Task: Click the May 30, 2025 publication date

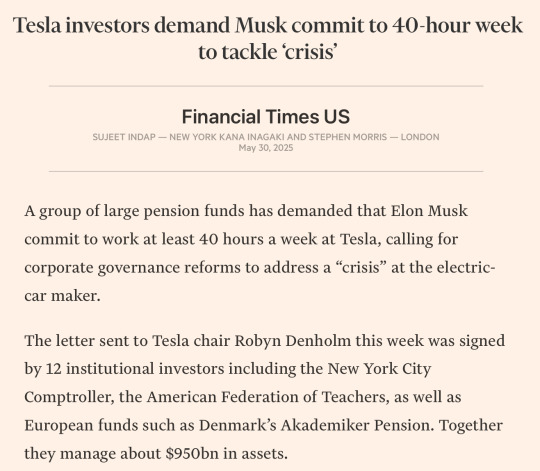Action: click(266, 148)
